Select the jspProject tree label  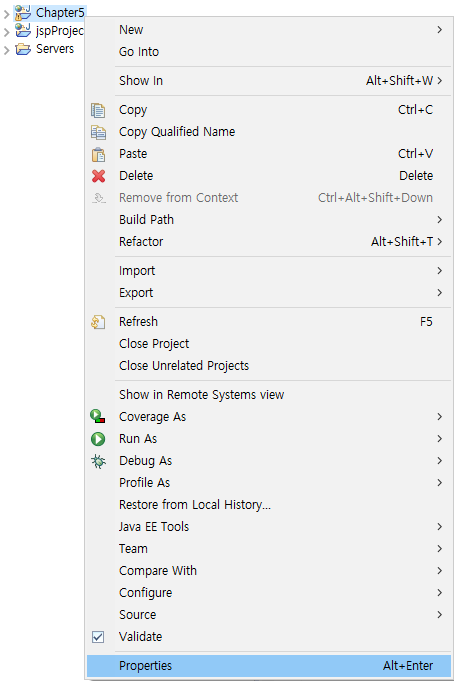pos(60,31)
